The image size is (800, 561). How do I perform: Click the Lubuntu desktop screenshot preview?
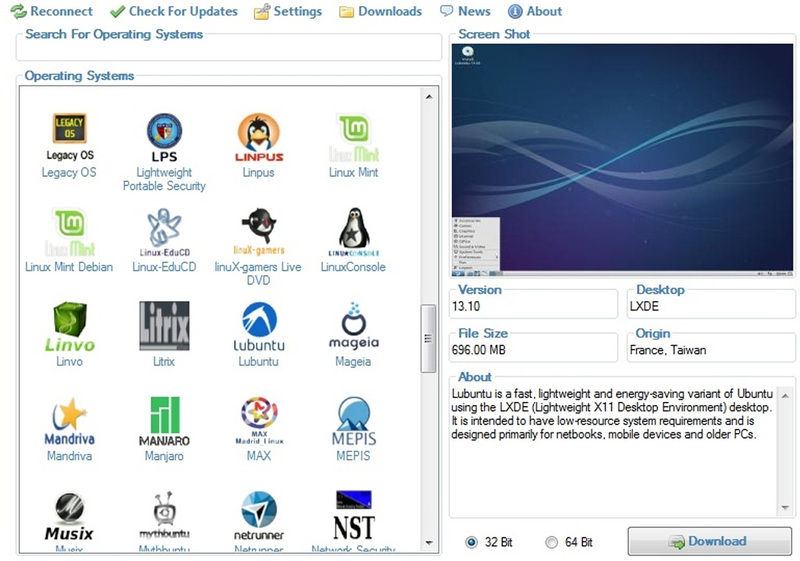(x=622, y=160)
